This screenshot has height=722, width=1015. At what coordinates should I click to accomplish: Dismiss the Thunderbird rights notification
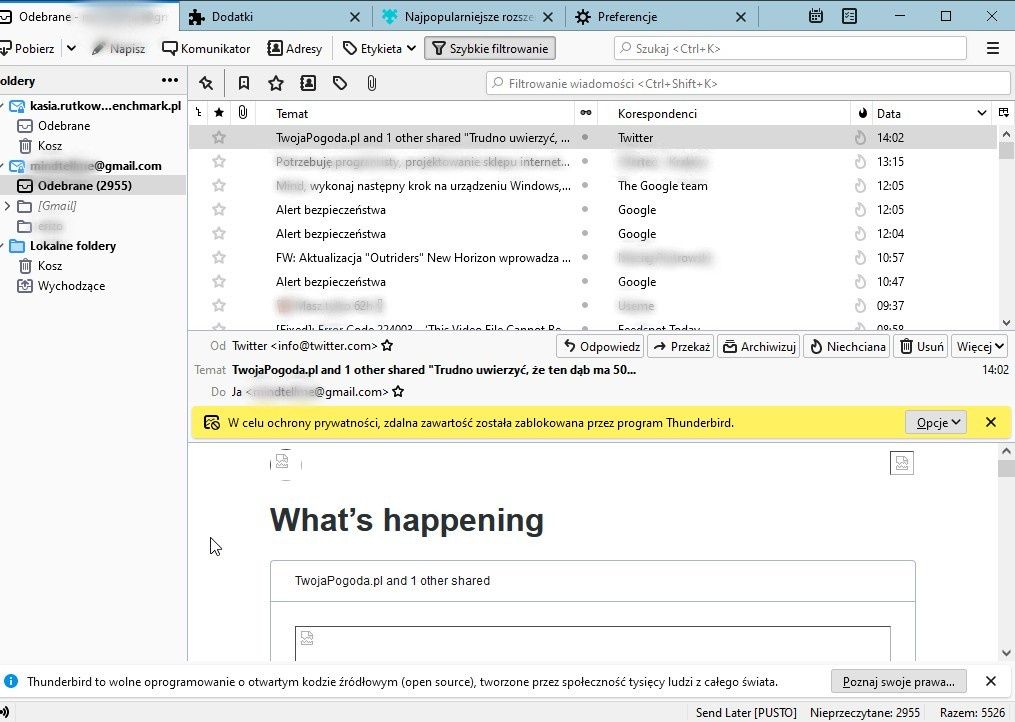(x=990, y=681)
